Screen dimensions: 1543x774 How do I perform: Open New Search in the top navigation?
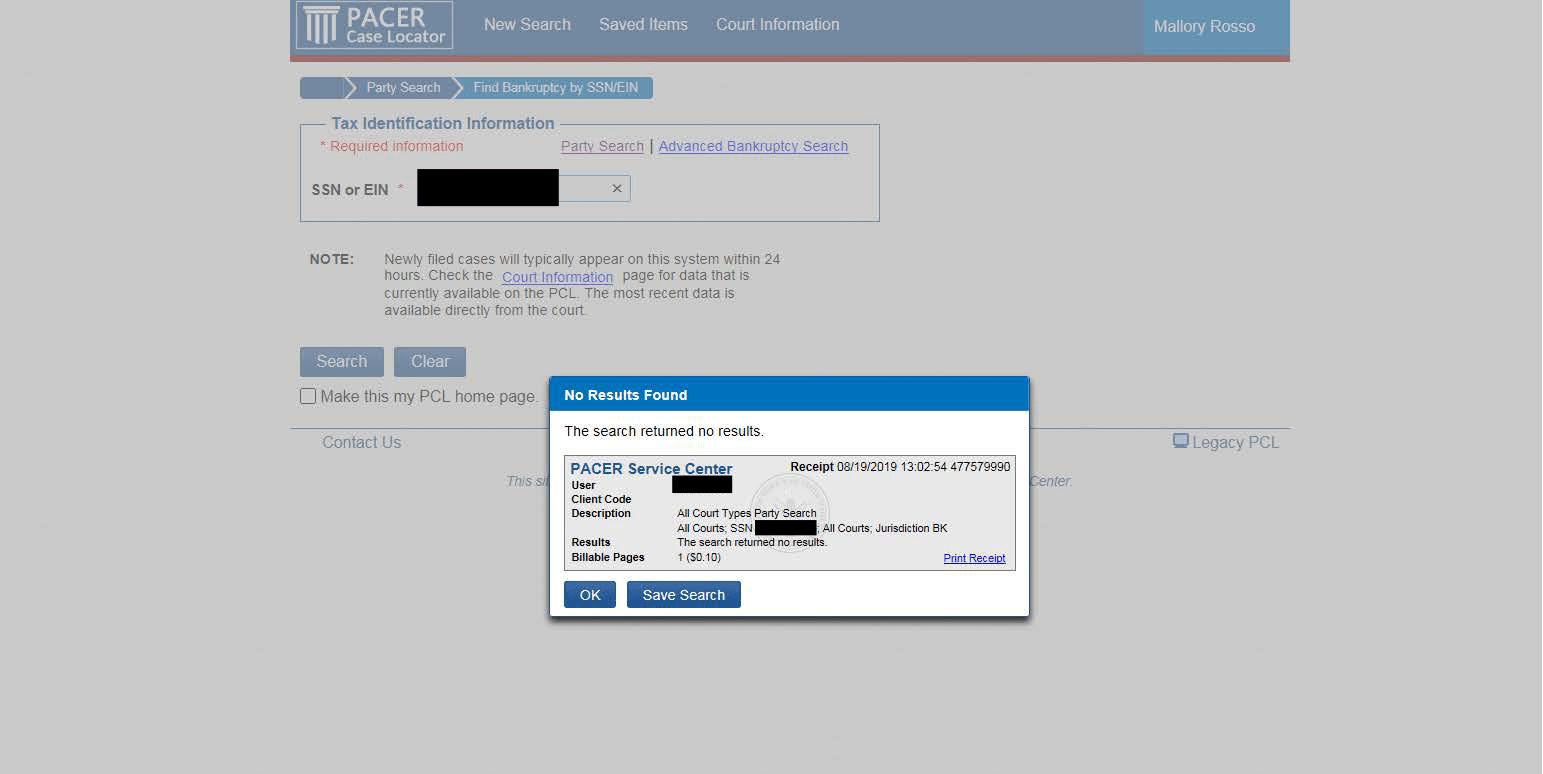(x=527, y=25)
